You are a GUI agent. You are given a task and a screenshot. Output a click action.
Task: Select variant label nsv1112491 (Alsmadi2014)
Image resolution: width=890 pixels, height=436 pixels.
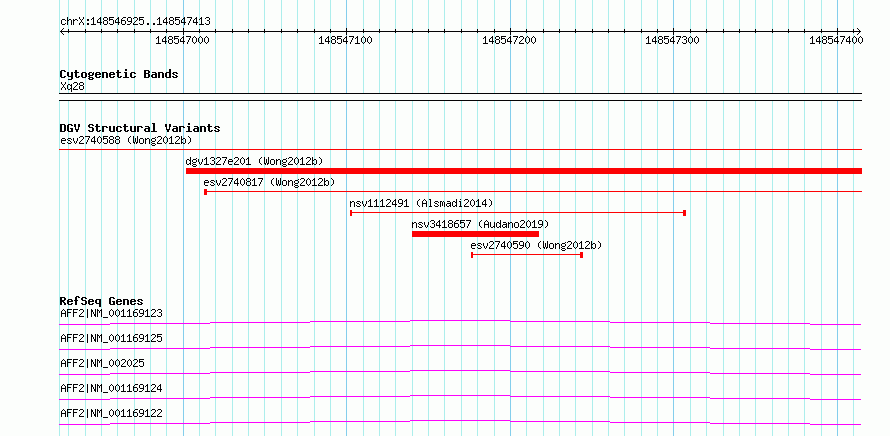pos(421,203)
